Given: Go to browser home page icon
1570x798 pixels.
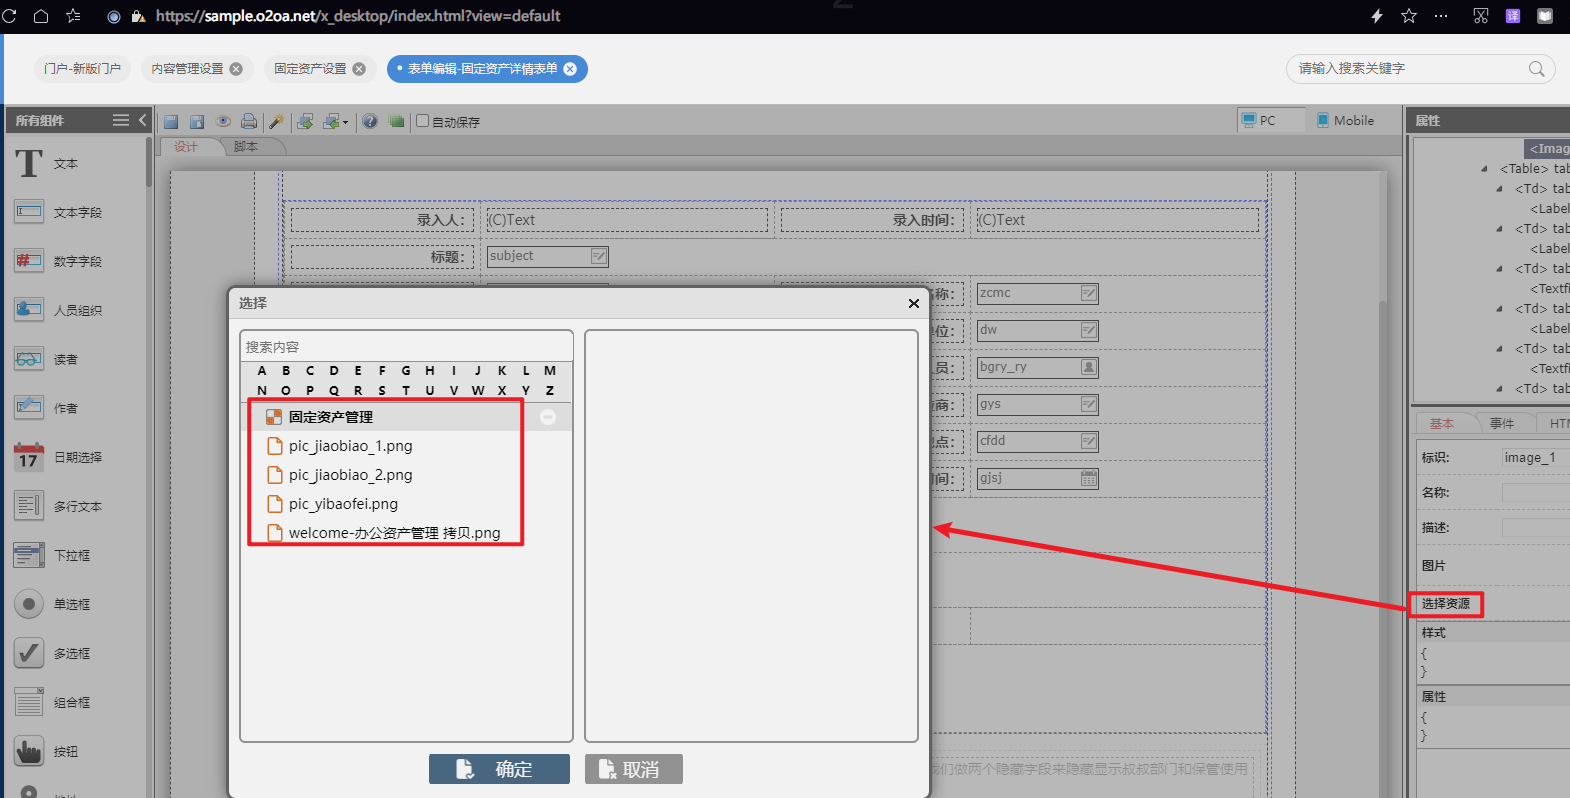Looking at the screenshot, I should pyautogui.click(x=41, y=16).
